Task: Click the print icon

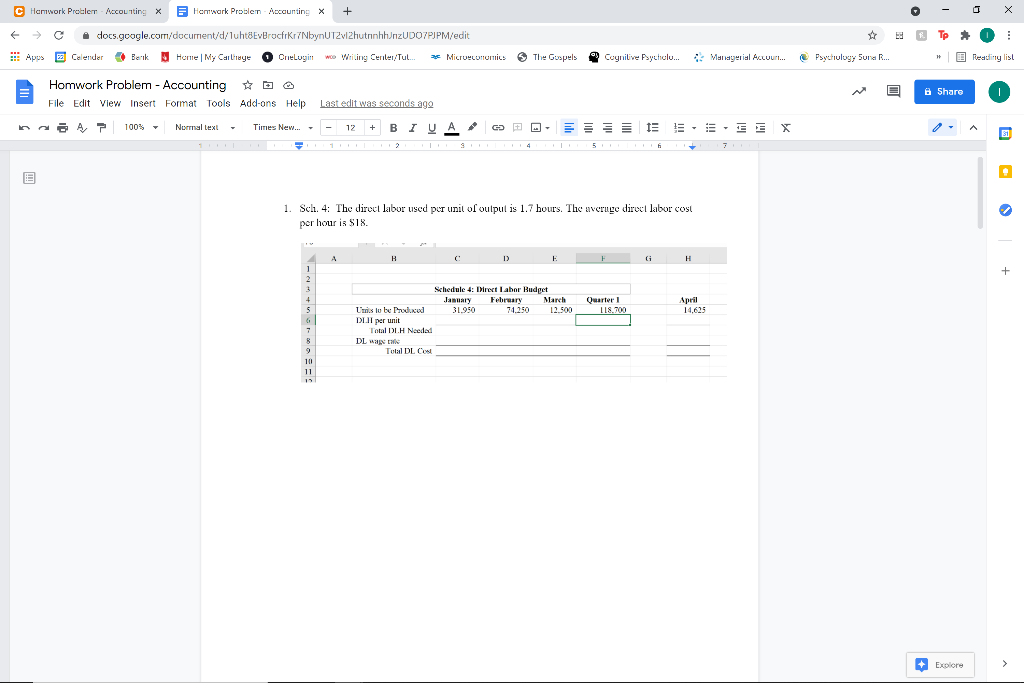Action: [60, 127]
